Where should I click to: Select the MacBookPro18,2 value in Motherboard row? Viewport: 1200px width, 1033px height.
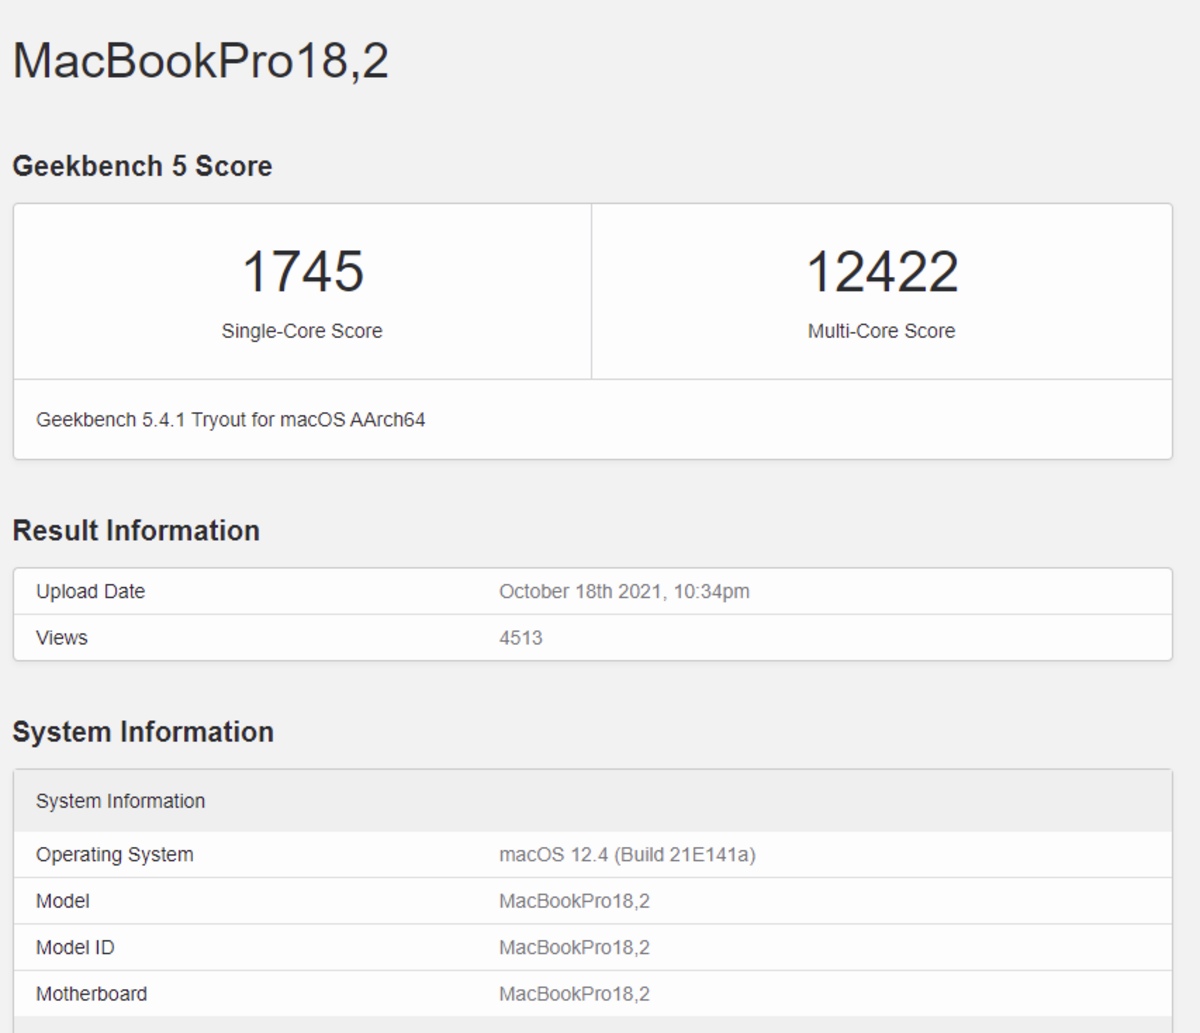574,994
